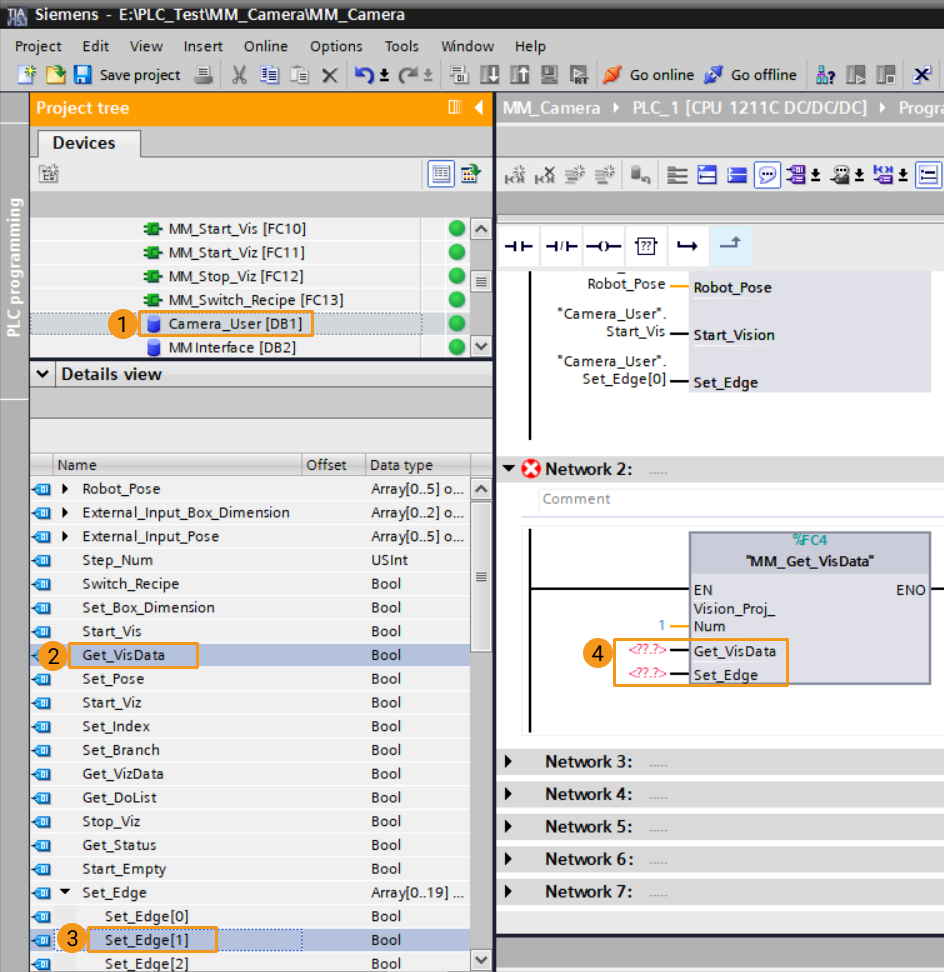Click the open branch icon
Viewport: 944px width, 972px height.
point(687,246)
